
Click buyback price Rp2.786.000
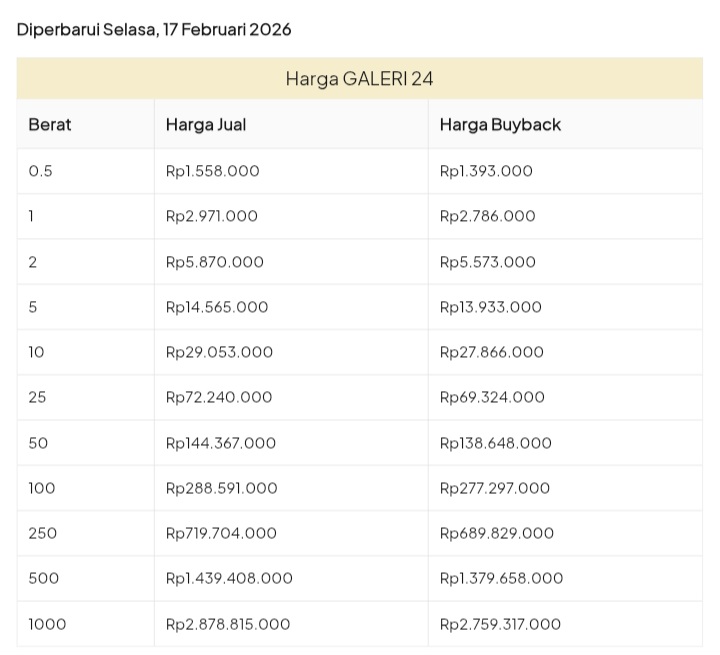[x=487, y=216]
